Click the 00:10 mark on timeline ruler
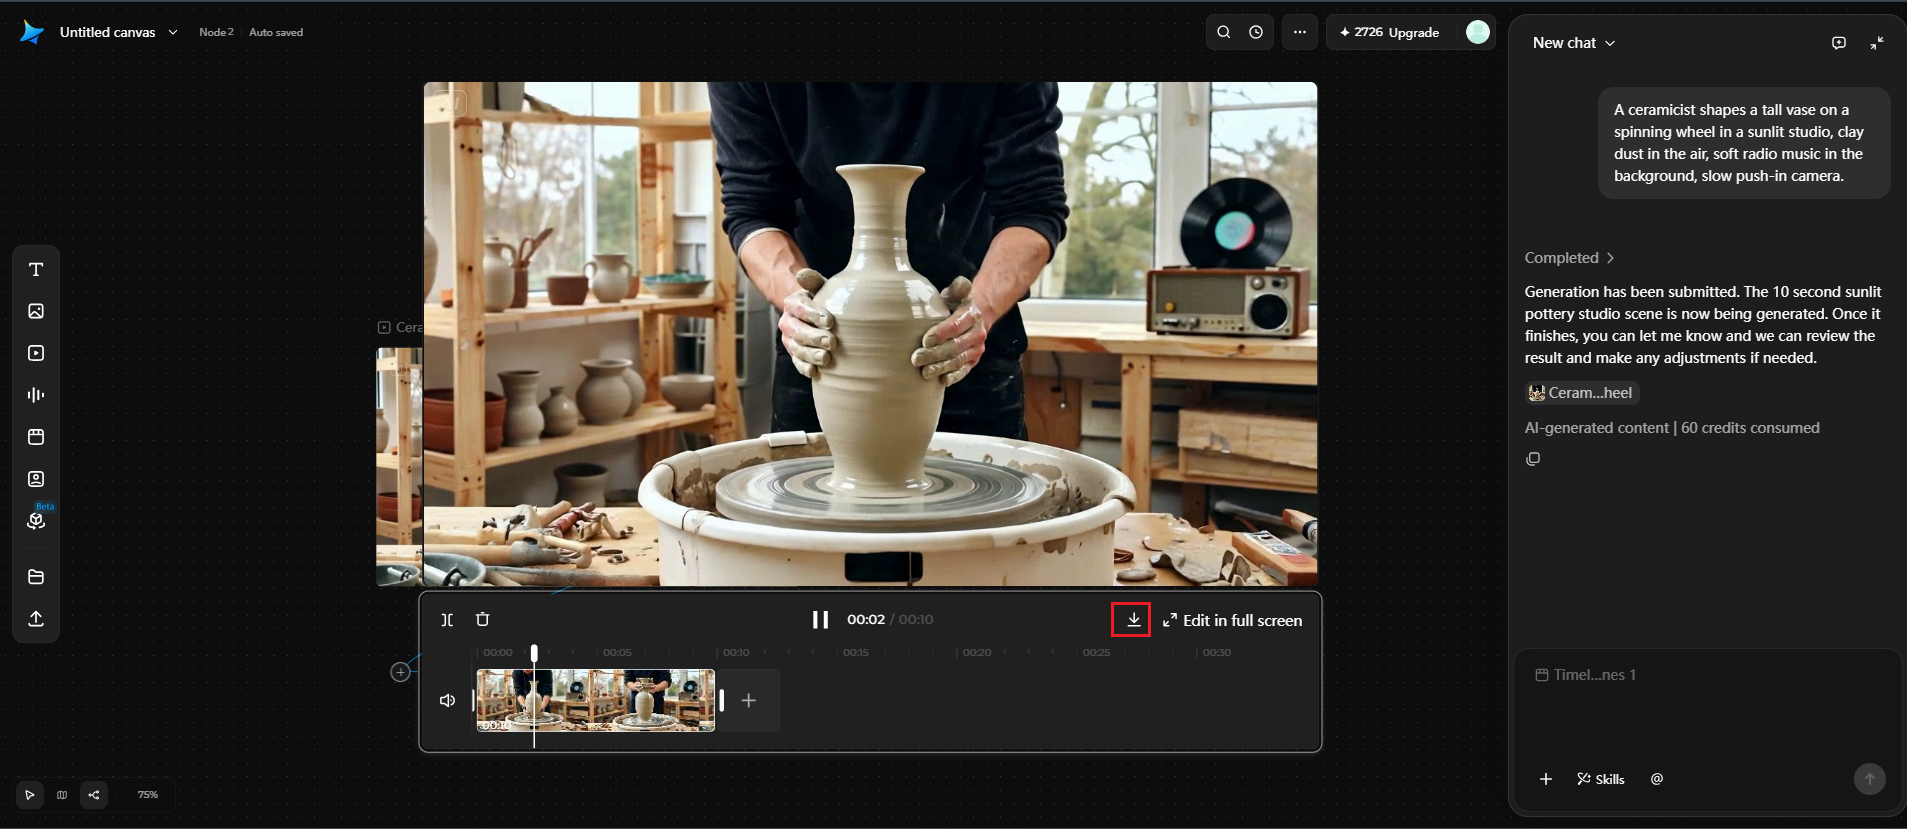This screenshot has height=829, width=1907. click(736, 652)
